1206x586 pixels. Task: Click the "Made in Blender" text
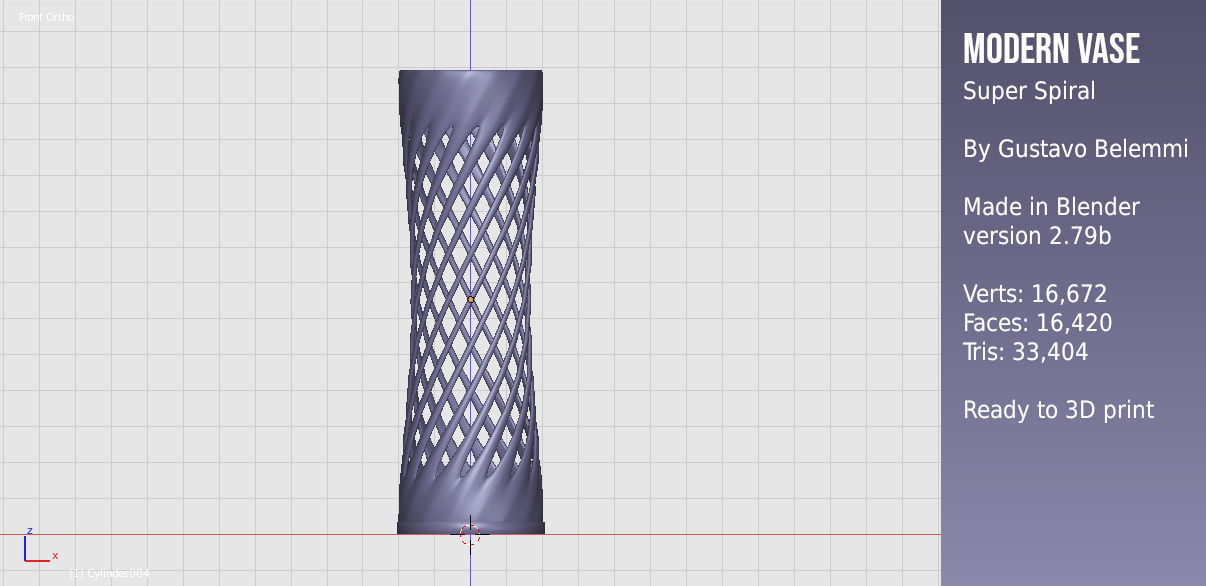point(1051,207)
